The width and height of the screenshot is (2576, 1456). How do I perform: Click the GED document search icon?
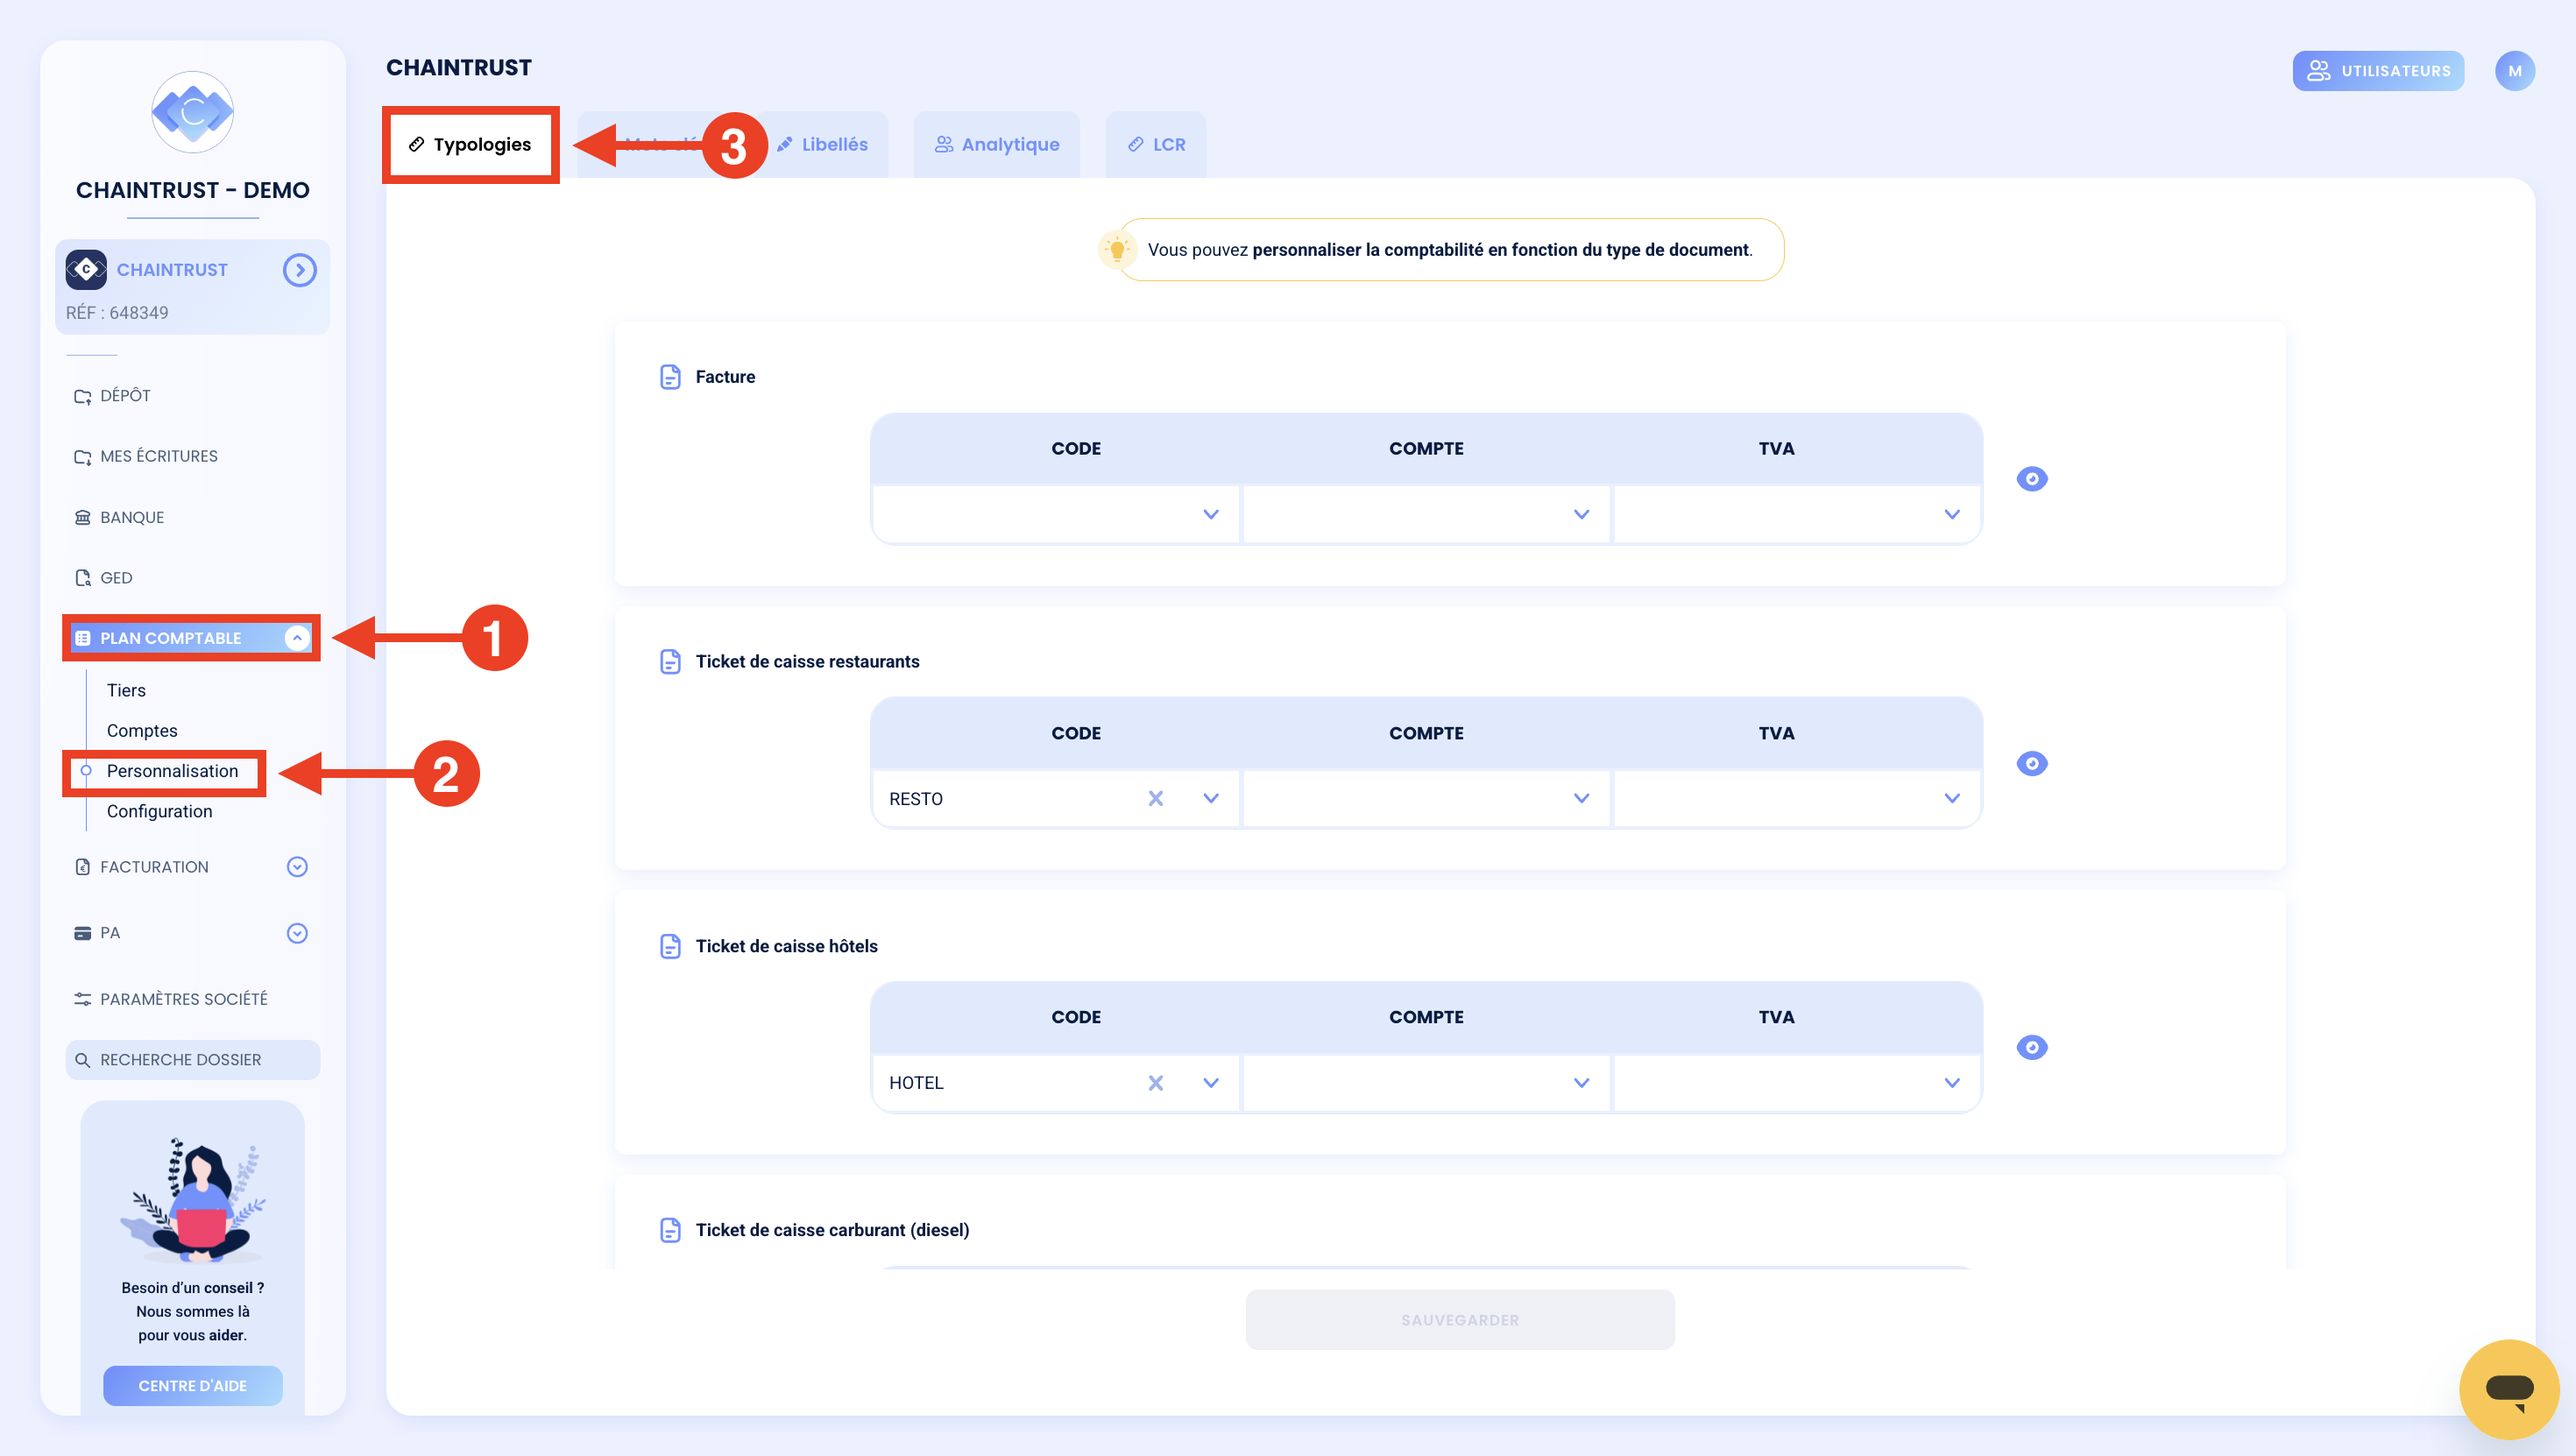click(x=83, y=578)
